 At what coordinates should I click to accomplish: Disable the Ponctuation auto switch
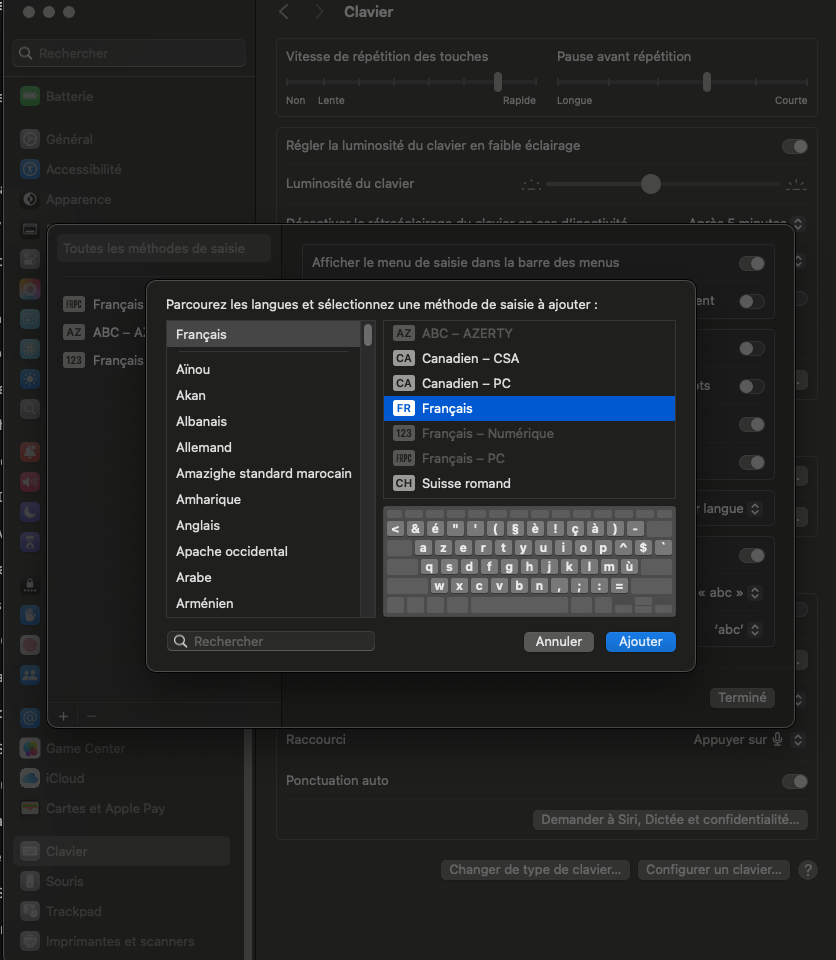coord(794,781)
